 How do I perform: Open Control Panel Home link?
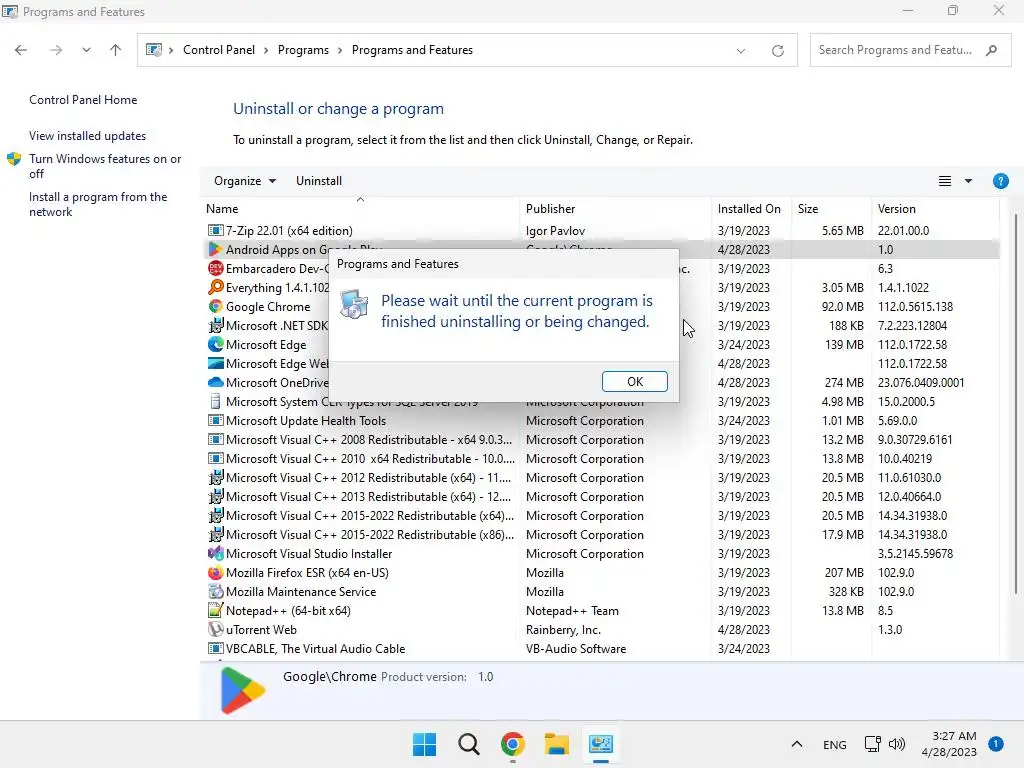83,100
